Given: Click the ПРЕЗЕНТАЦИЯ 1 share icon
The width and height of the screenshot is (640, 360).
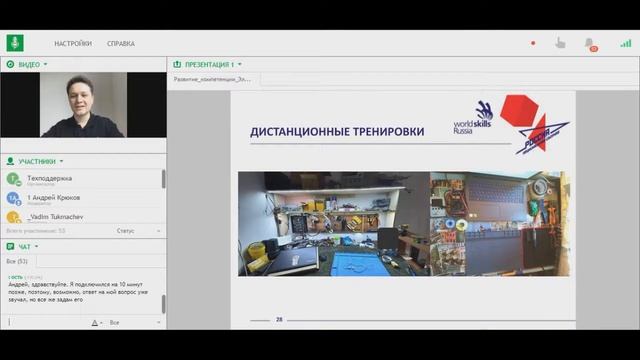Looking at the screenshot, I should (177, 64).
